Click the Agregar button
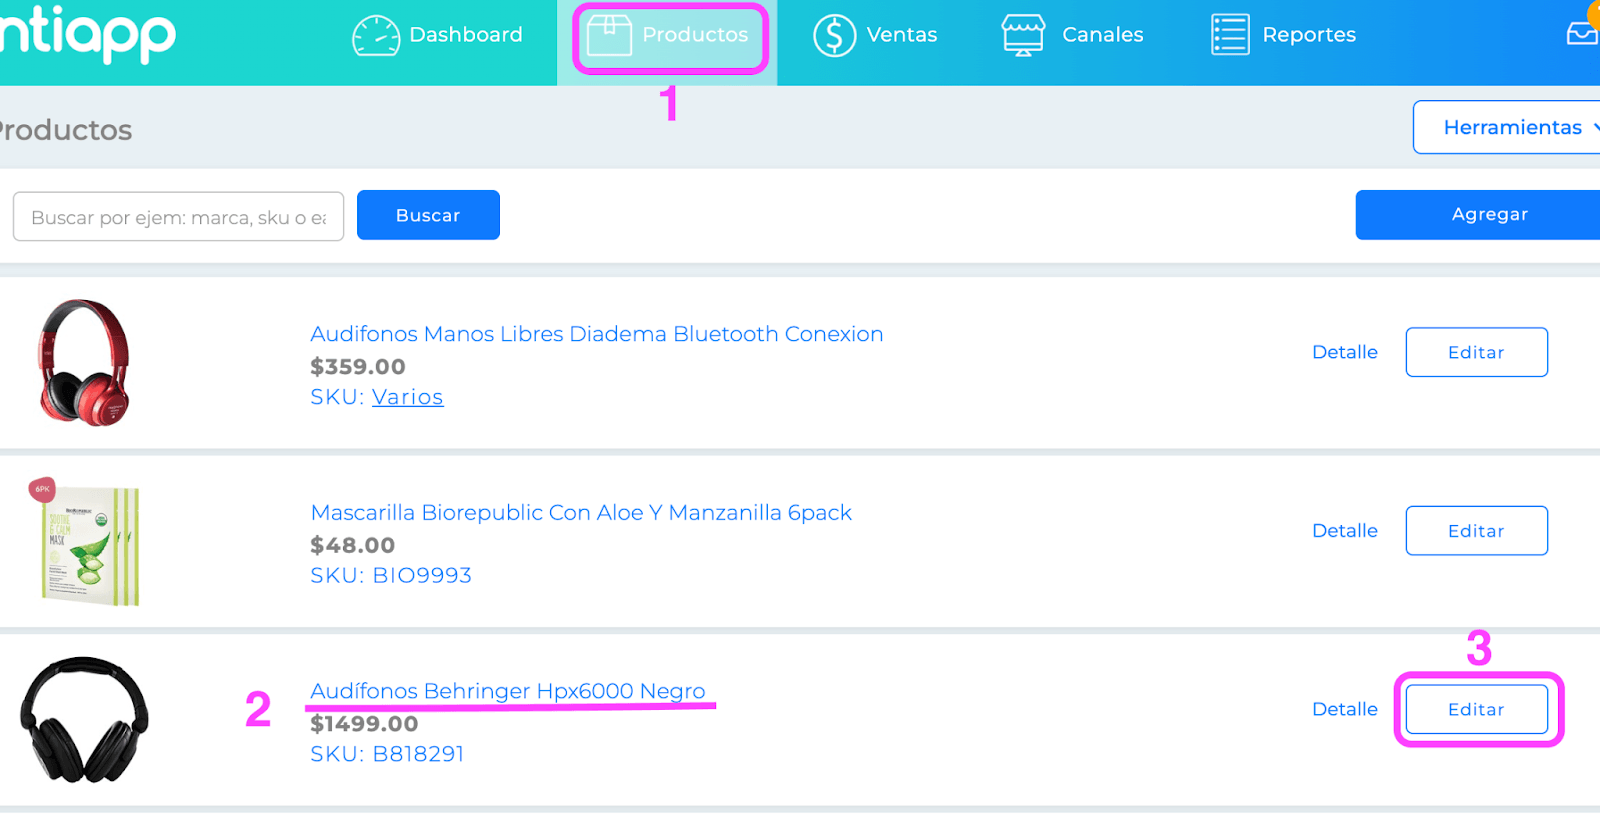 pyautogui.click(x=1478, y=215)
